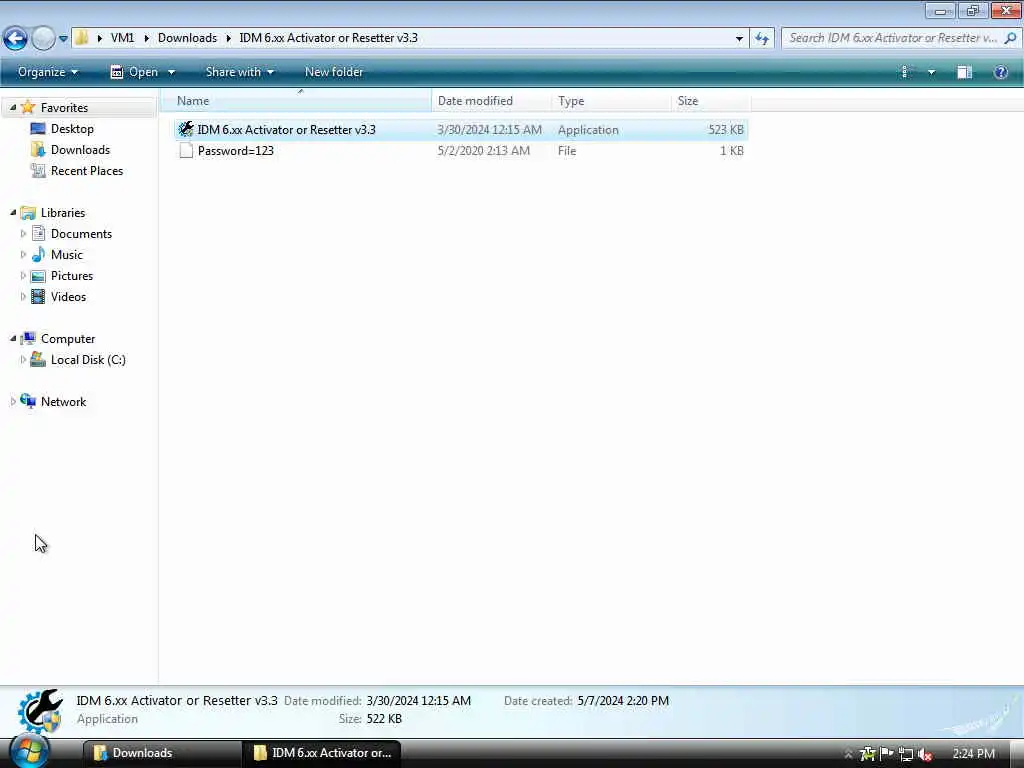Click the Music note icon

click(x=39, y=254)
